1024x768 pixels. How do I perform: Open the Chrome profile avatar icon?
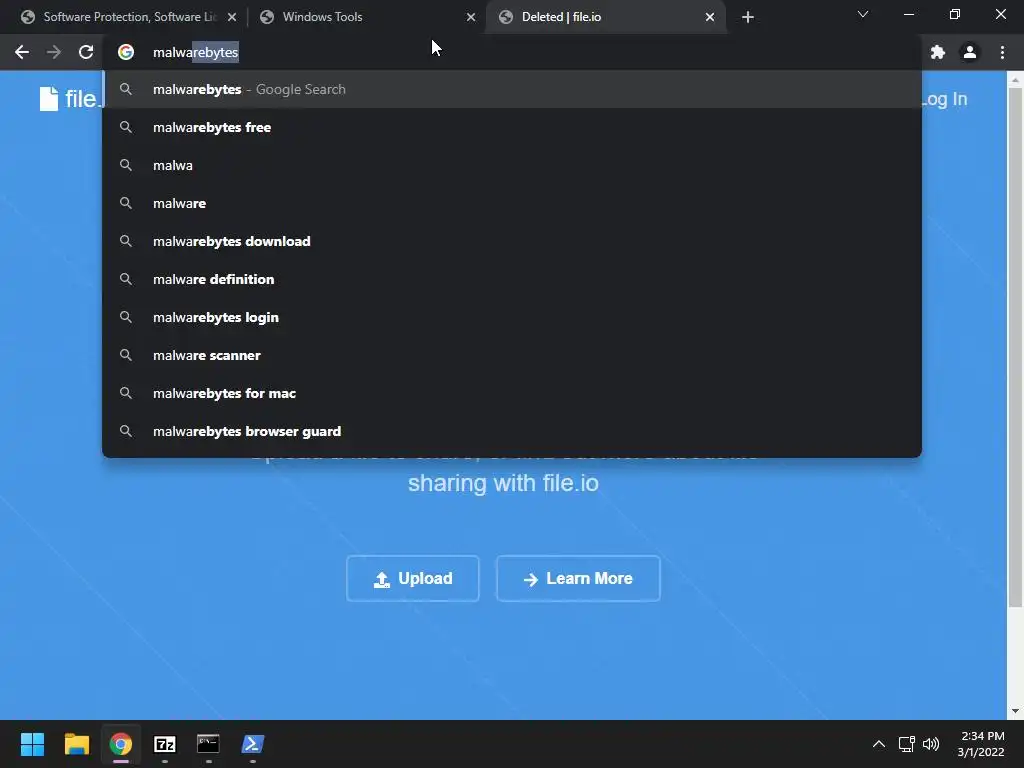(970, 52)
